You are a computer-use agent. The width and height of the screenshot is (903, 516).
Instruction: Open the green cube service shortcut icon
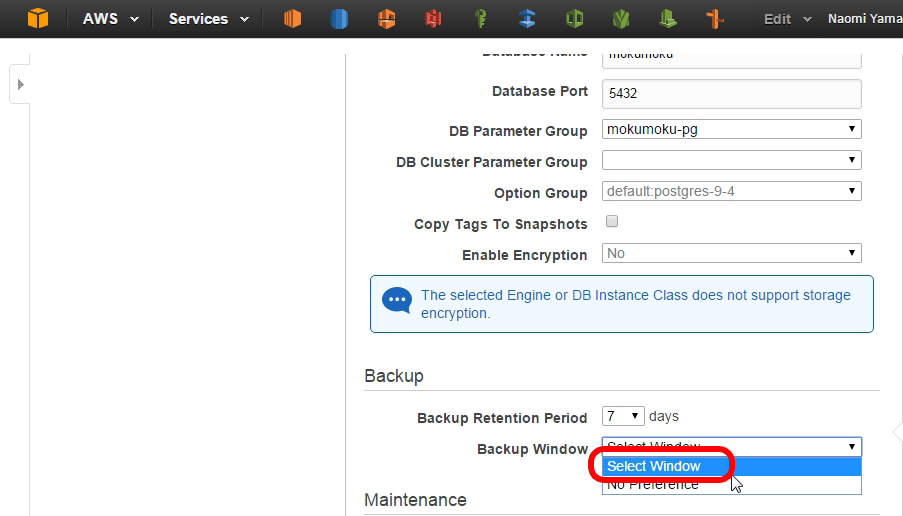coord(574,19)
